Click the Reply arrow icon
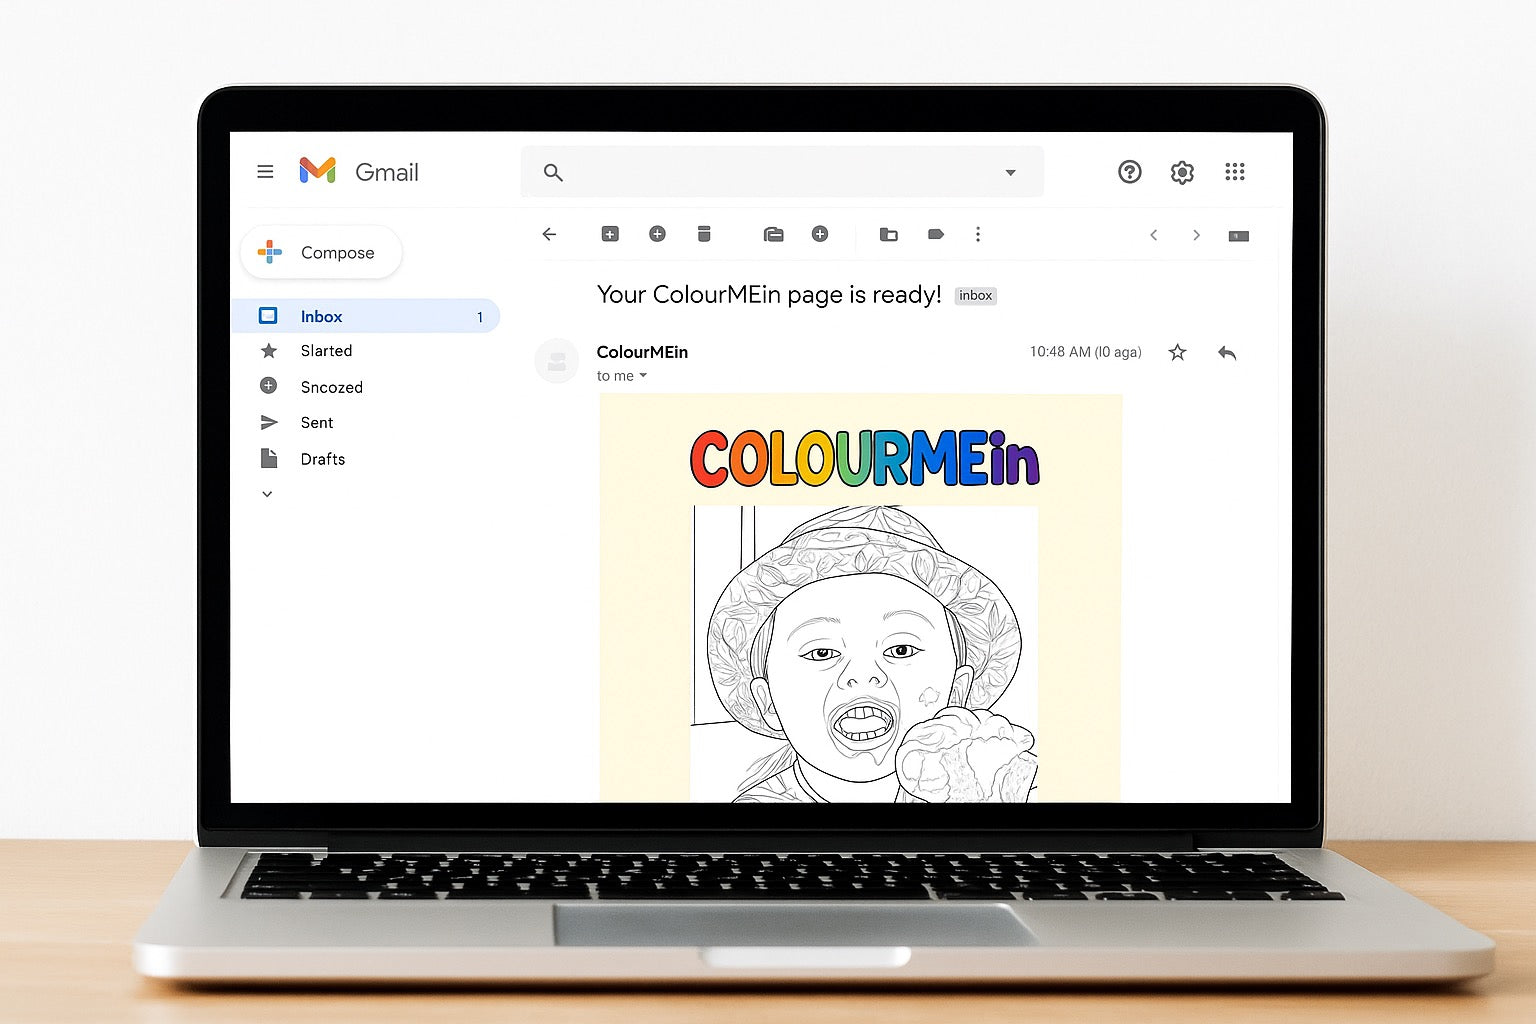The width and height of the screenshot is (1536, 1024). tap(1227, 352)
